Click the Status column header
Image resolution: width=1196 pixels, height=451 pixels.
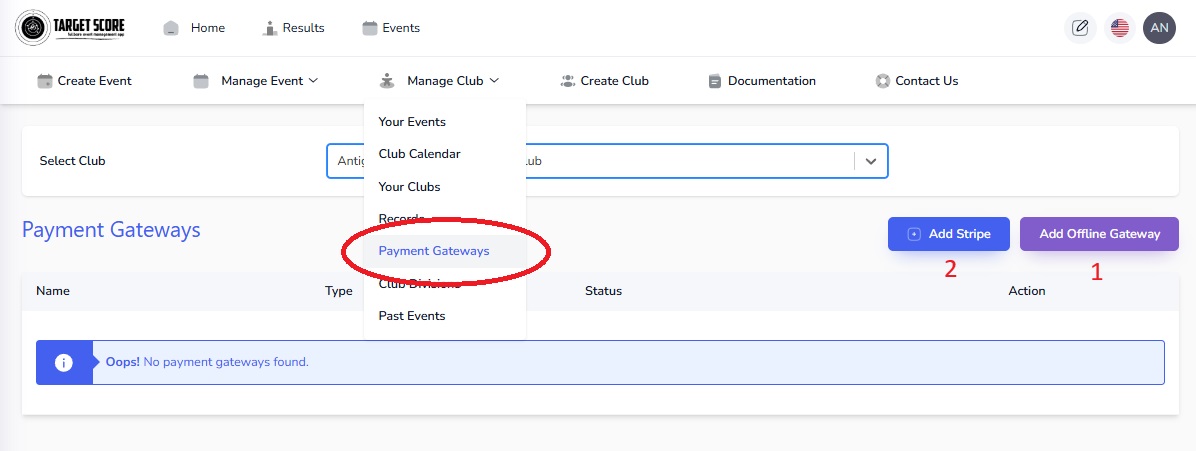603,291
